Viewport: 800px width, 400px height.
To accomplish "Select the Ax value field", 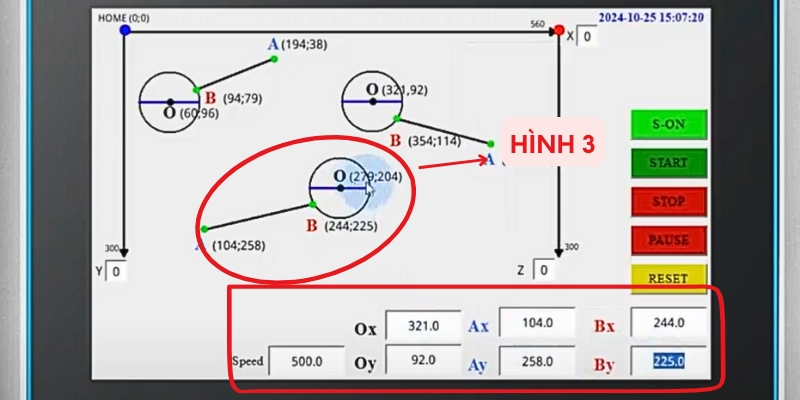I will coord(537,323).
